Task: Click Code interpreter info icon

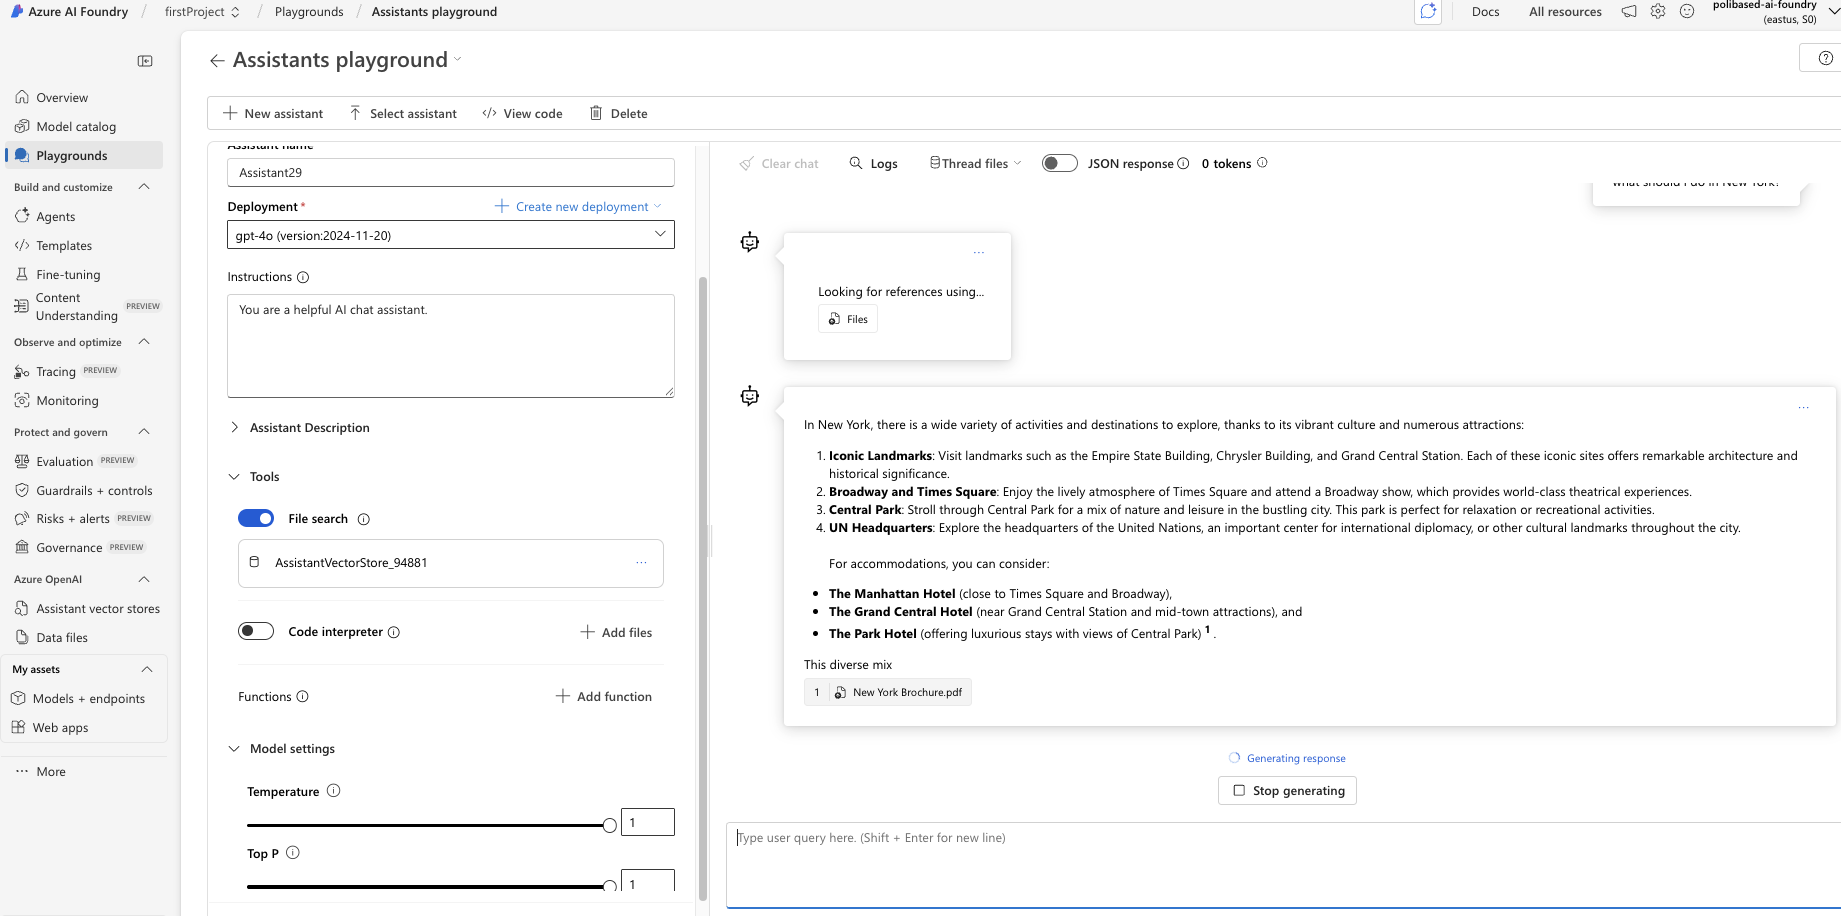Action: (x=394, y=632)
